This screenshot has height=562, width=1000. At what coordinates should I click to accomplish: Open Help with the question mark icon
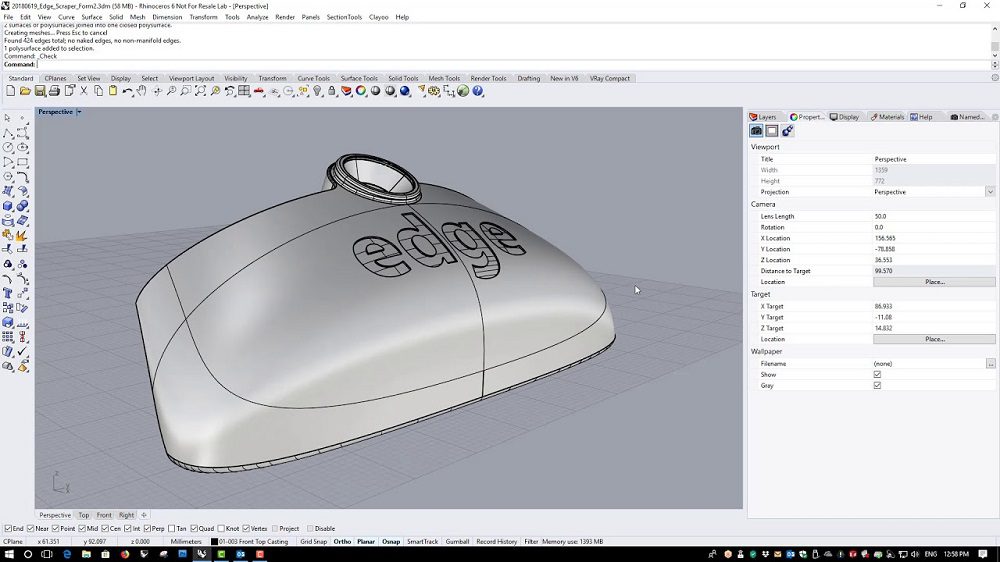[x=478, y=91]
